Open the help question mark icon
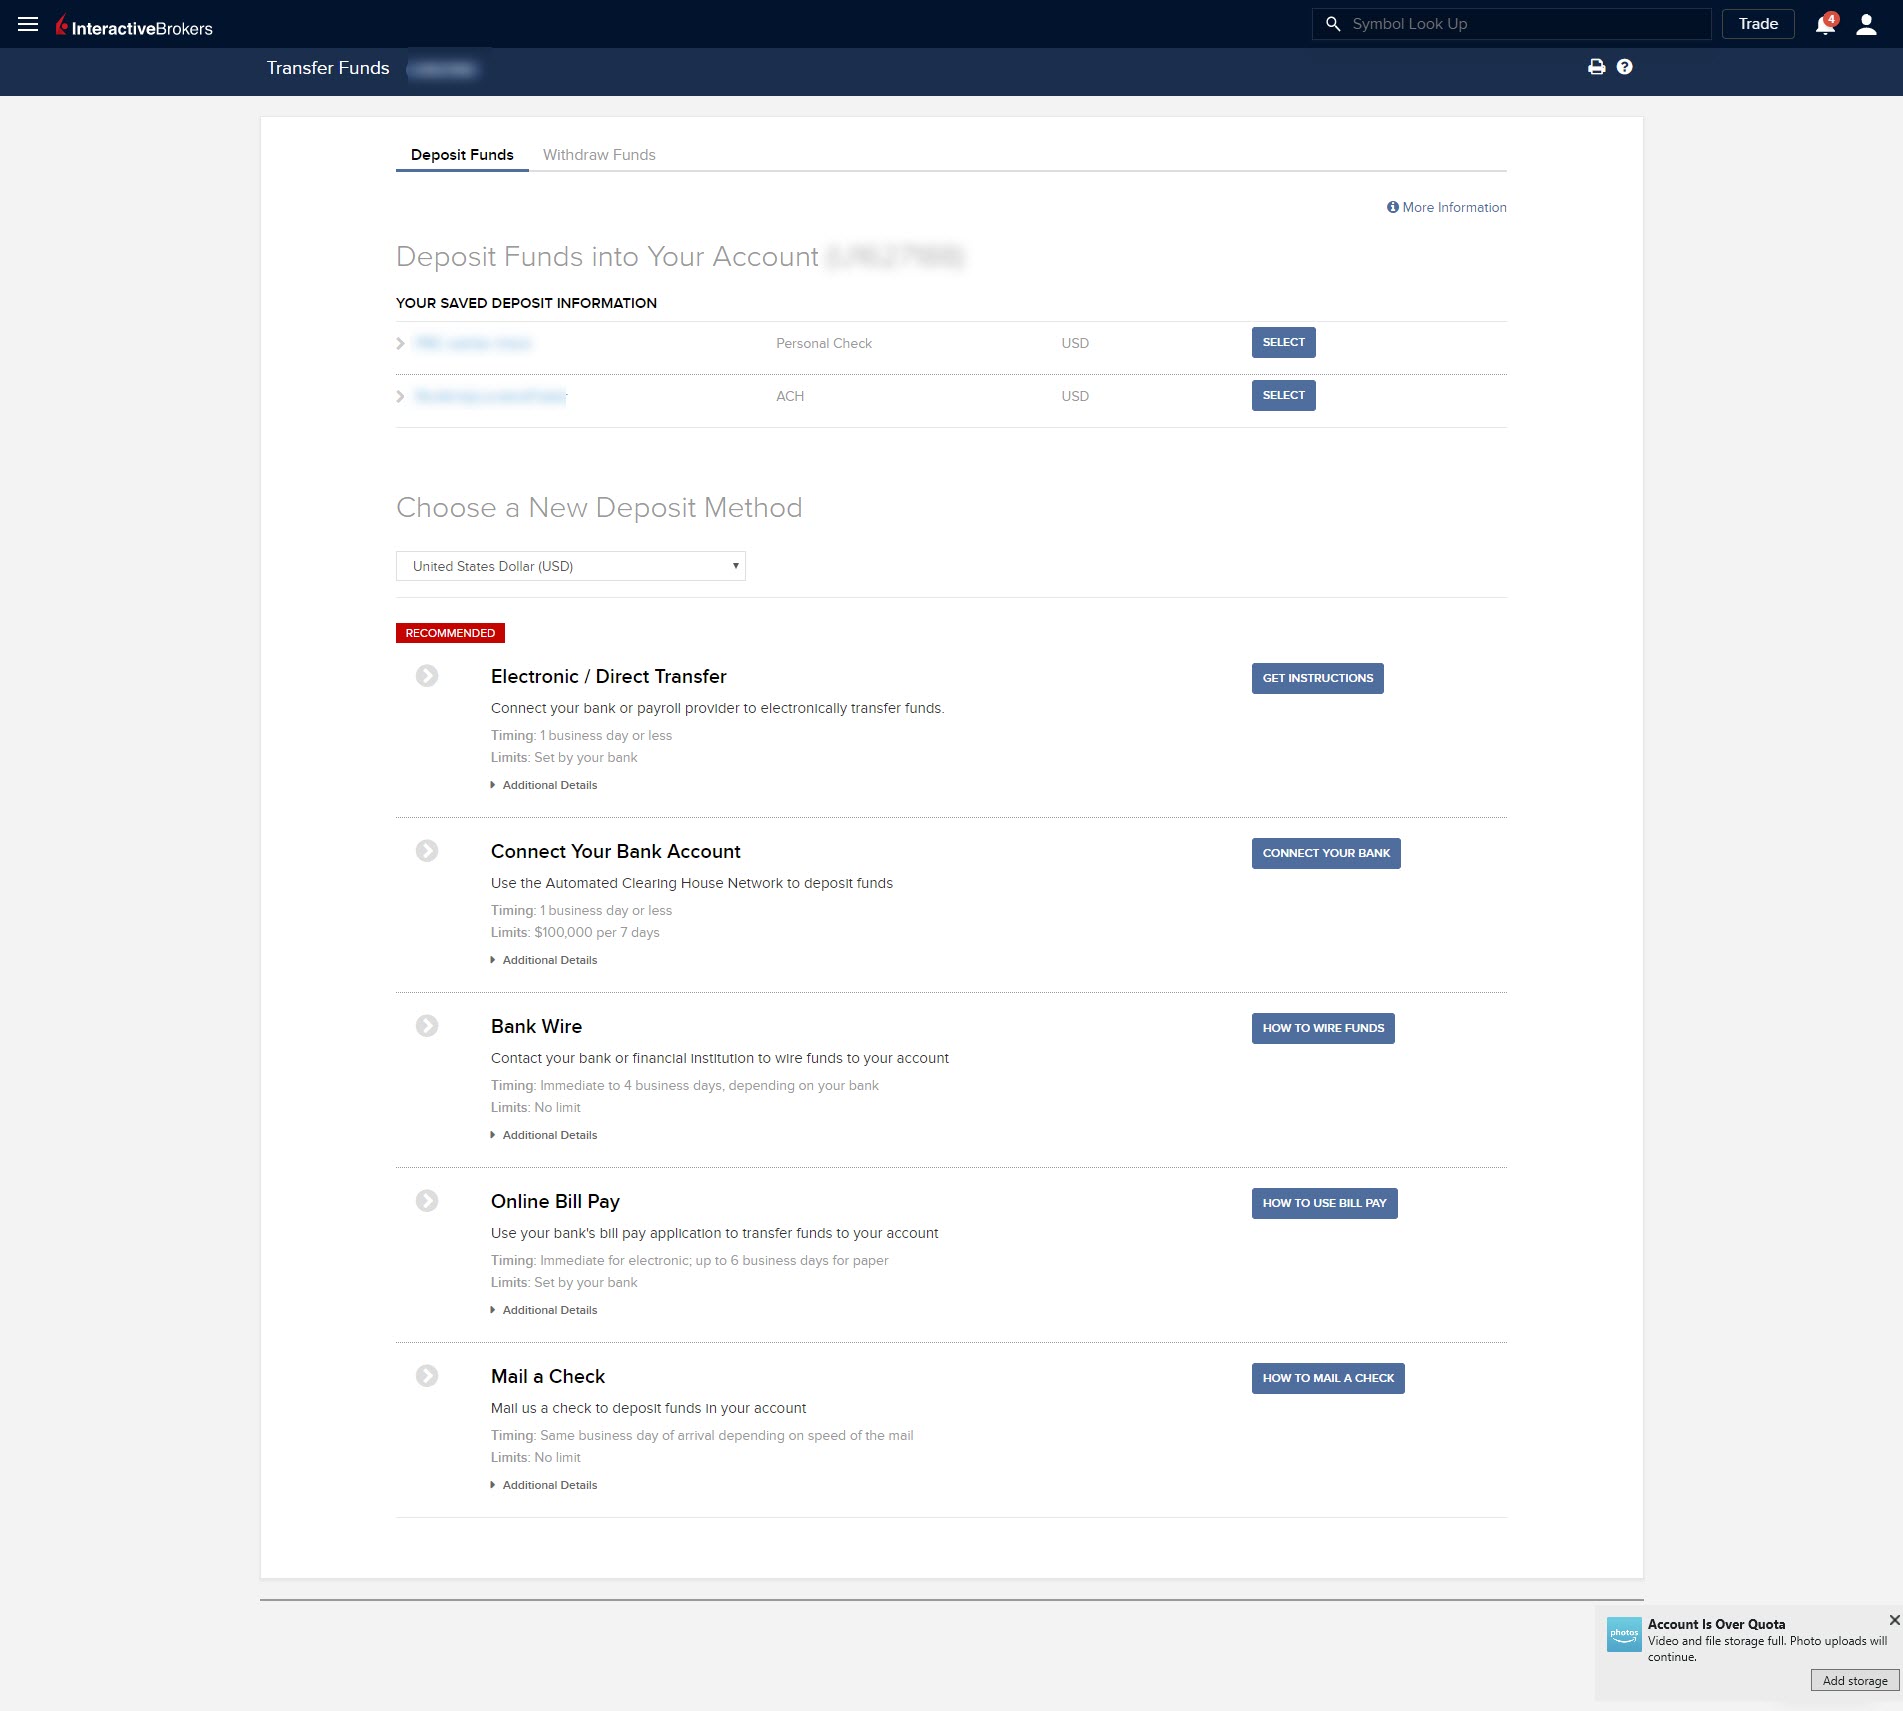The width and height of the screenshot is (1903, 1711). coord(1624,67)
